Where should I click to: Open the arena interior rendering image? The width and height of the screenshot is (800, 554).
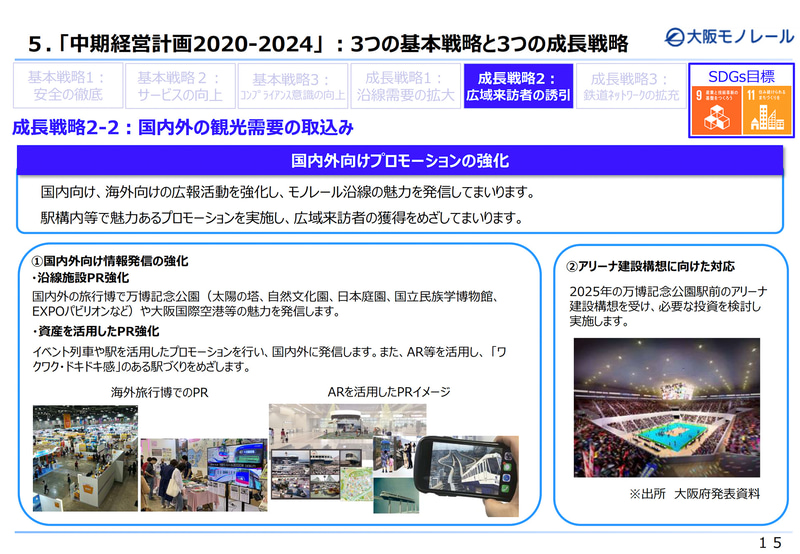[x=667, y=408]
